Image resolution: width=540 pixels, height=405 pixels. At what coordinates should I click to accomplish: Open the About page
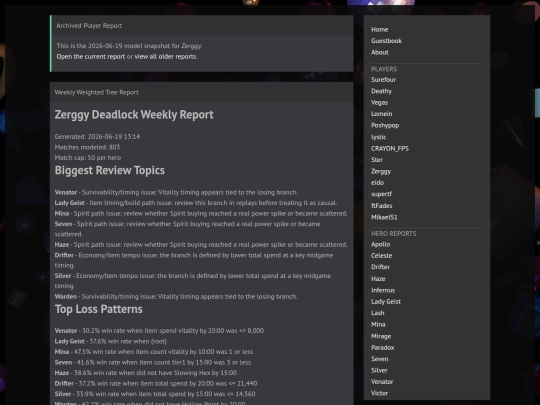(x=380, y=52)
